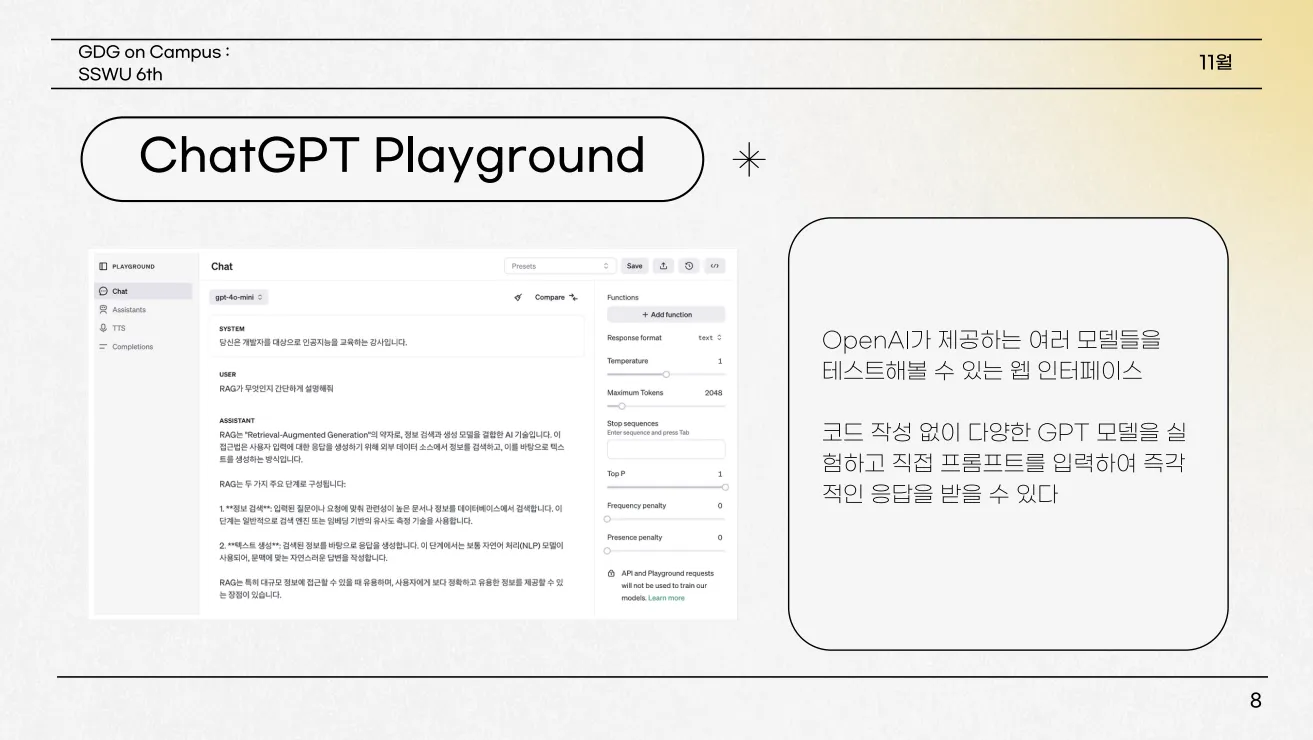
Task: Open the gpt-4o-mini model selector
Action: pos(240,297)
